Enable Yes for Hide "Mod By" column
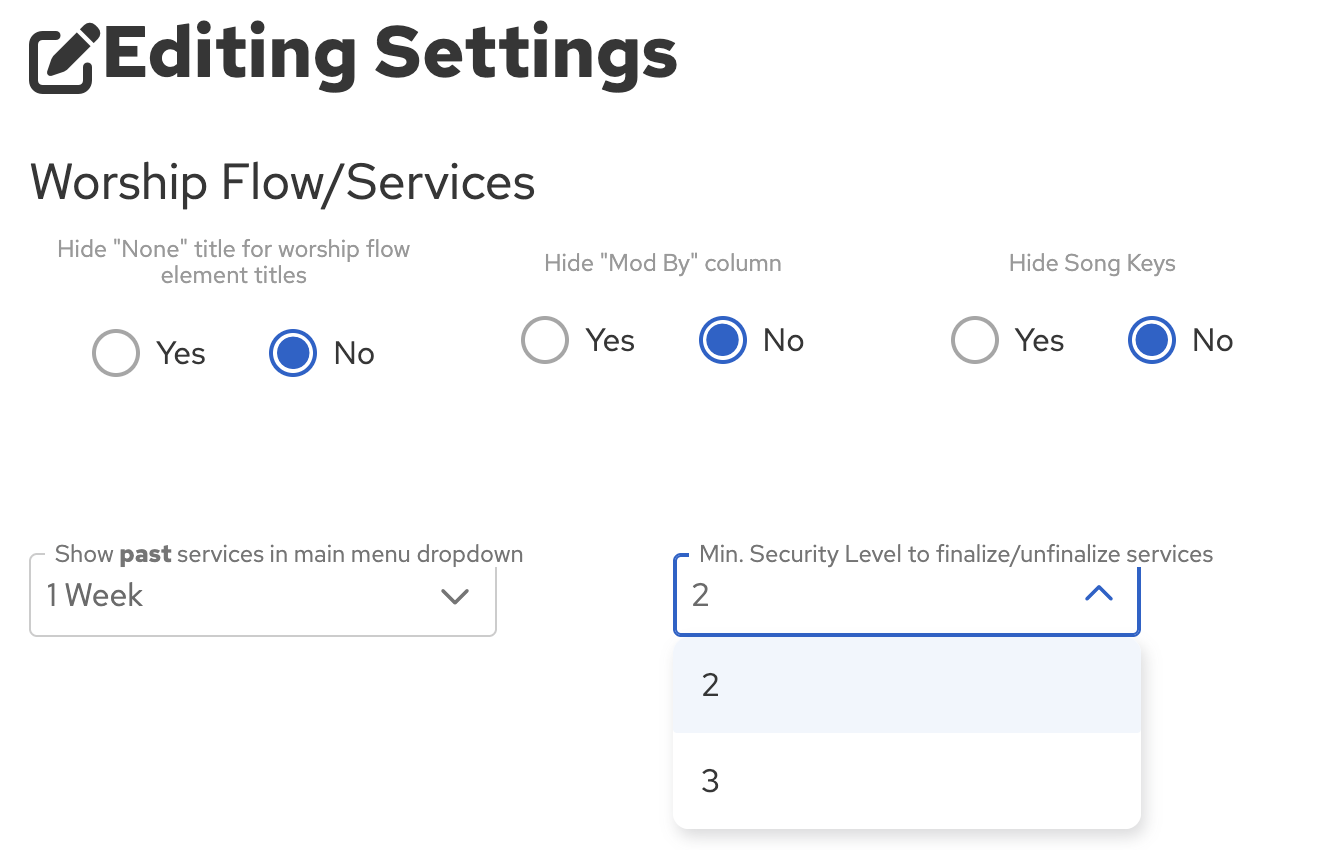This screenshot has height=850, width=1330. click(x=545, y=341)
